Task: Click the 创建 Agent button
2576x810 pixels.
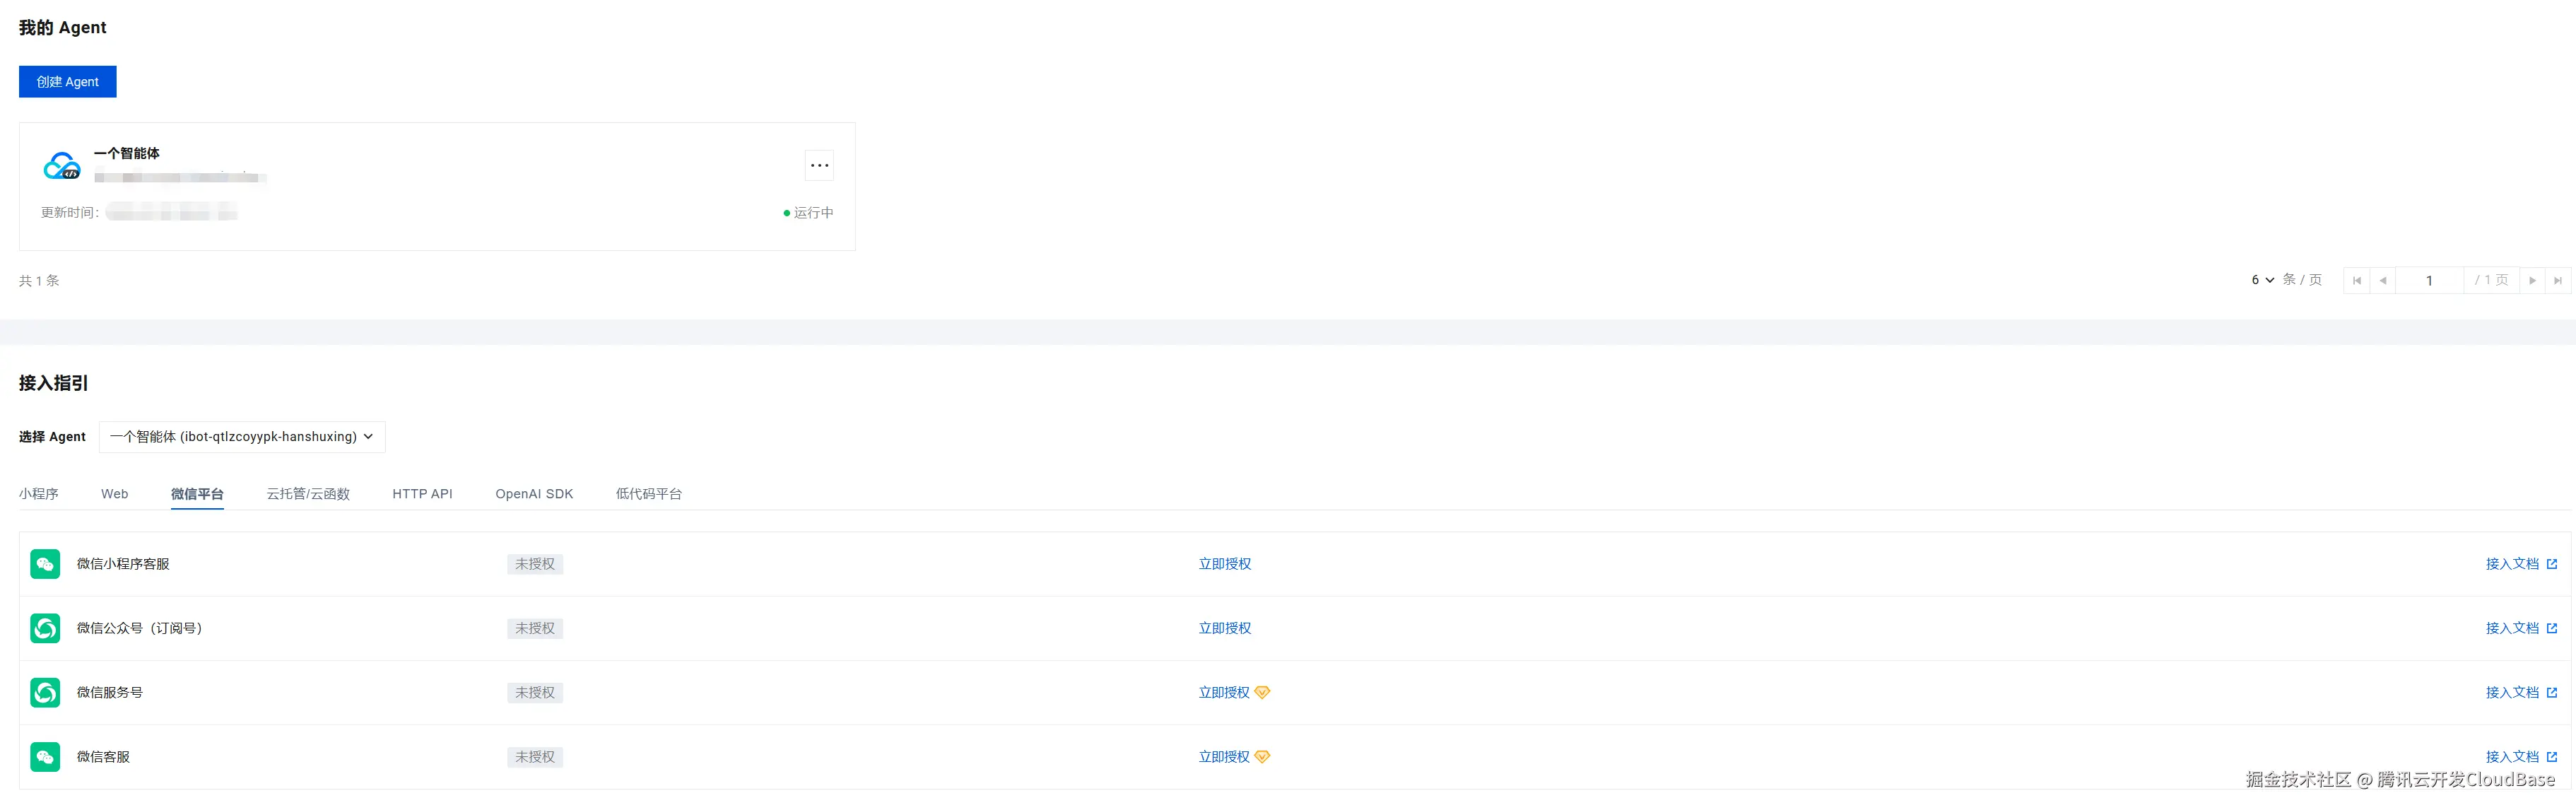Action: (x=68, y=82)
